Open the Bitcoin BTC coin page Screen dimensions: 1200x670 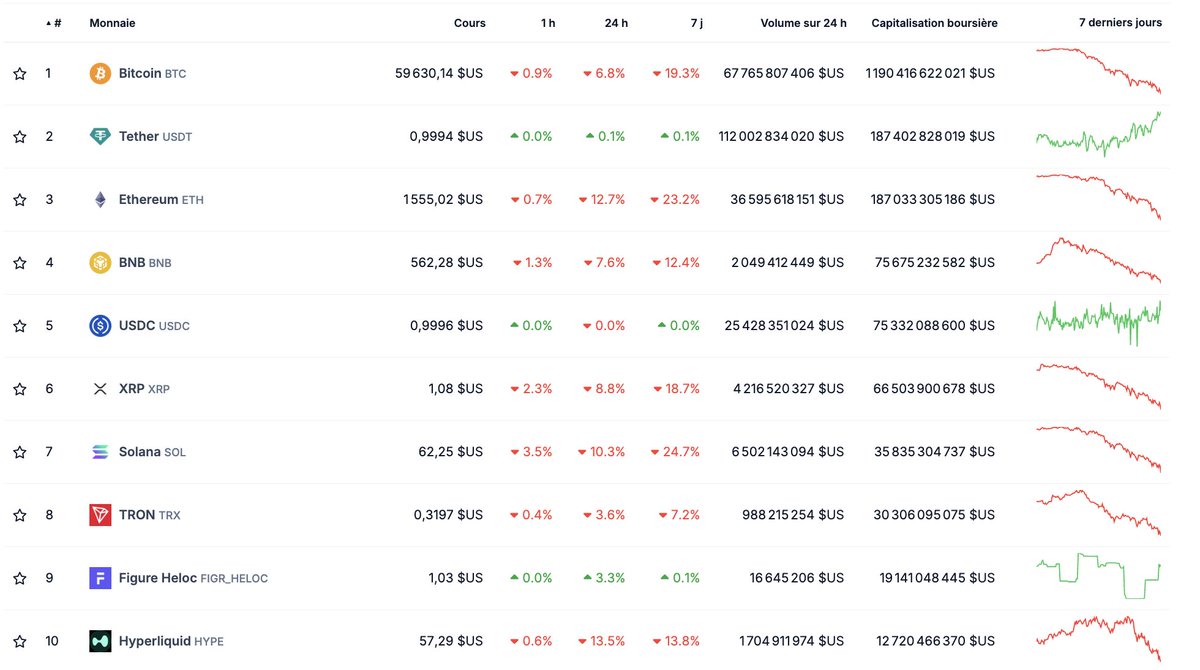[x=152, y=74]
